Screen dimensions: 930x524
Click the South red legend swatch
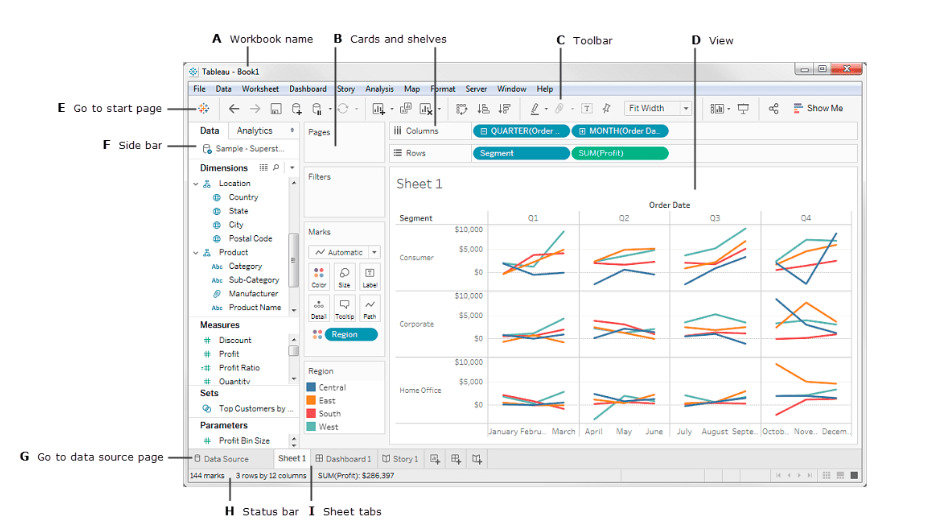[x=311, y=414]
